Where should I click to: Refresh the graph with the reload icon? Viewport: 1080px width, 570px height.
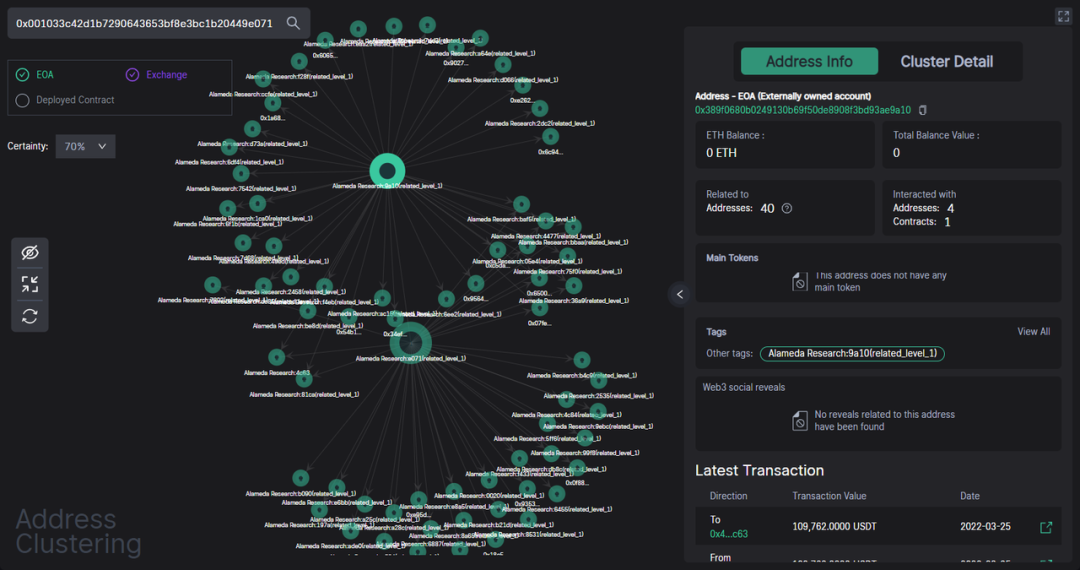pyautogui.click(x=30, y=316)
